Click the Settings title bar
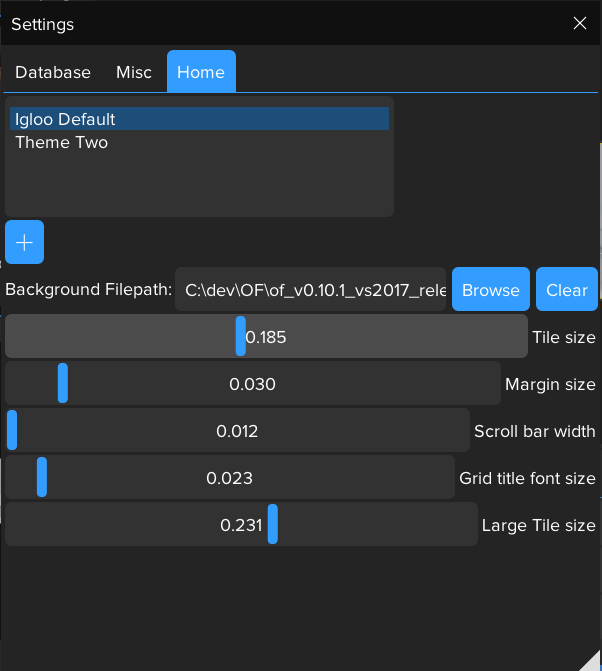The image size is (602, 671). pyautogui.click(x=280, y=23)
